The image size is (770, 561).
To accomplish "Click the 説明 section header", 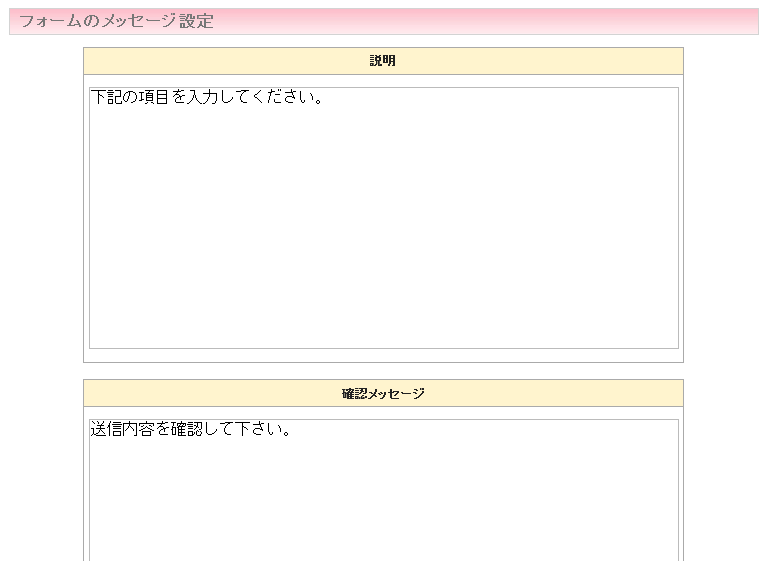I will pos(383,61).
